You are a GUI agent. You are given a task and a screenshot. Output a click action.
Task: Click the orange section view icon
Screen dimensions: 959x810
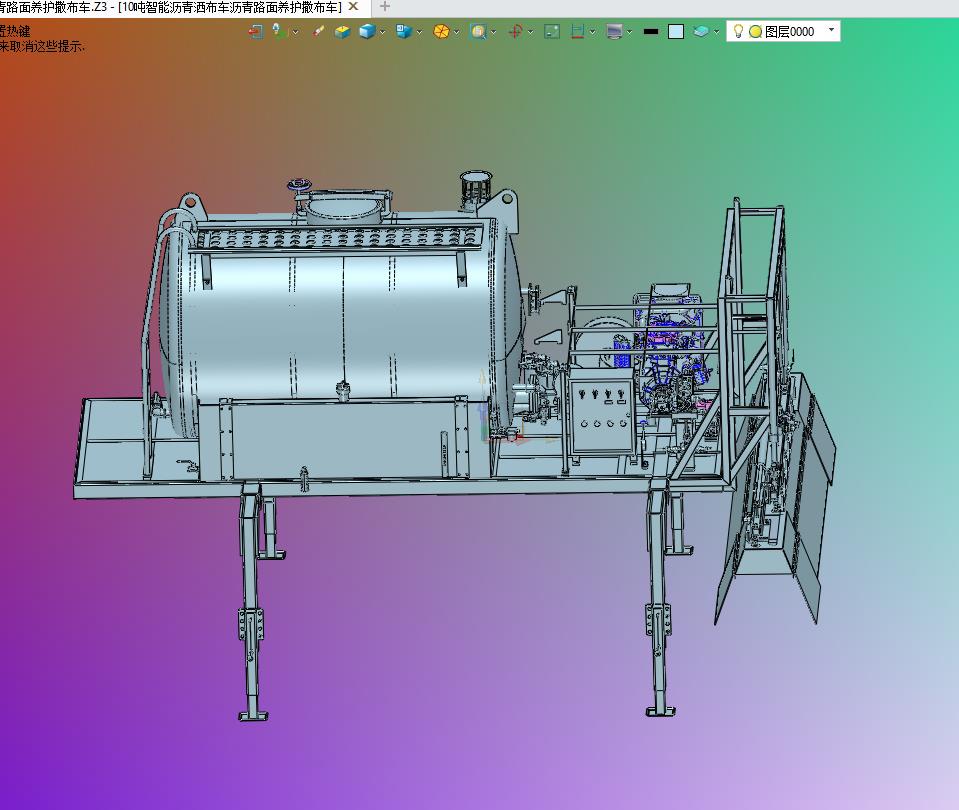point(441,31)
